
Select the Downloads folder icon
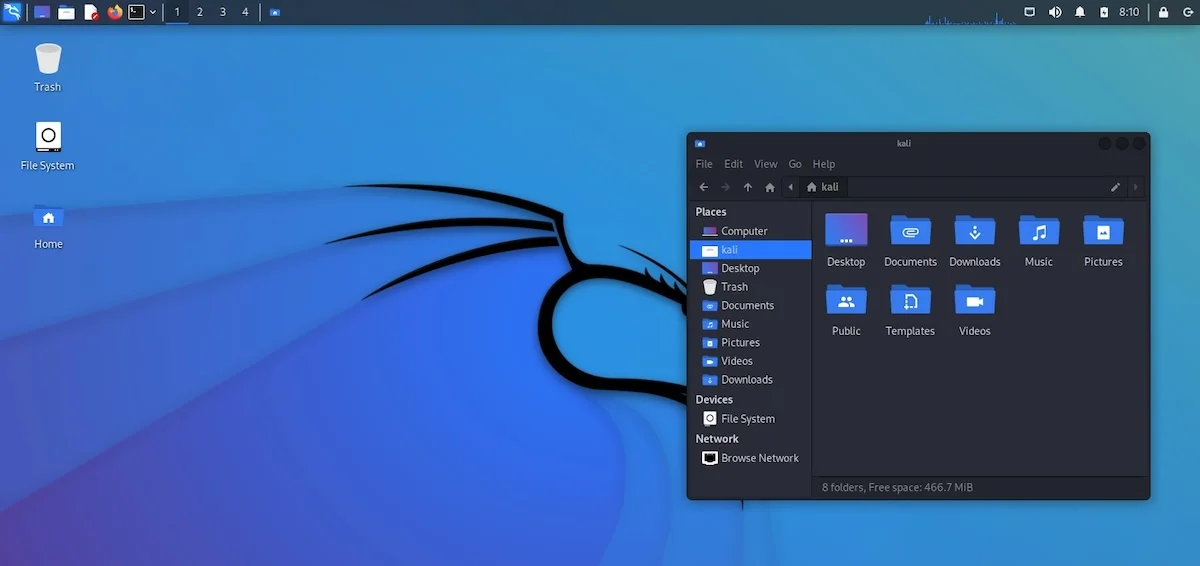[x=975, y=240]
